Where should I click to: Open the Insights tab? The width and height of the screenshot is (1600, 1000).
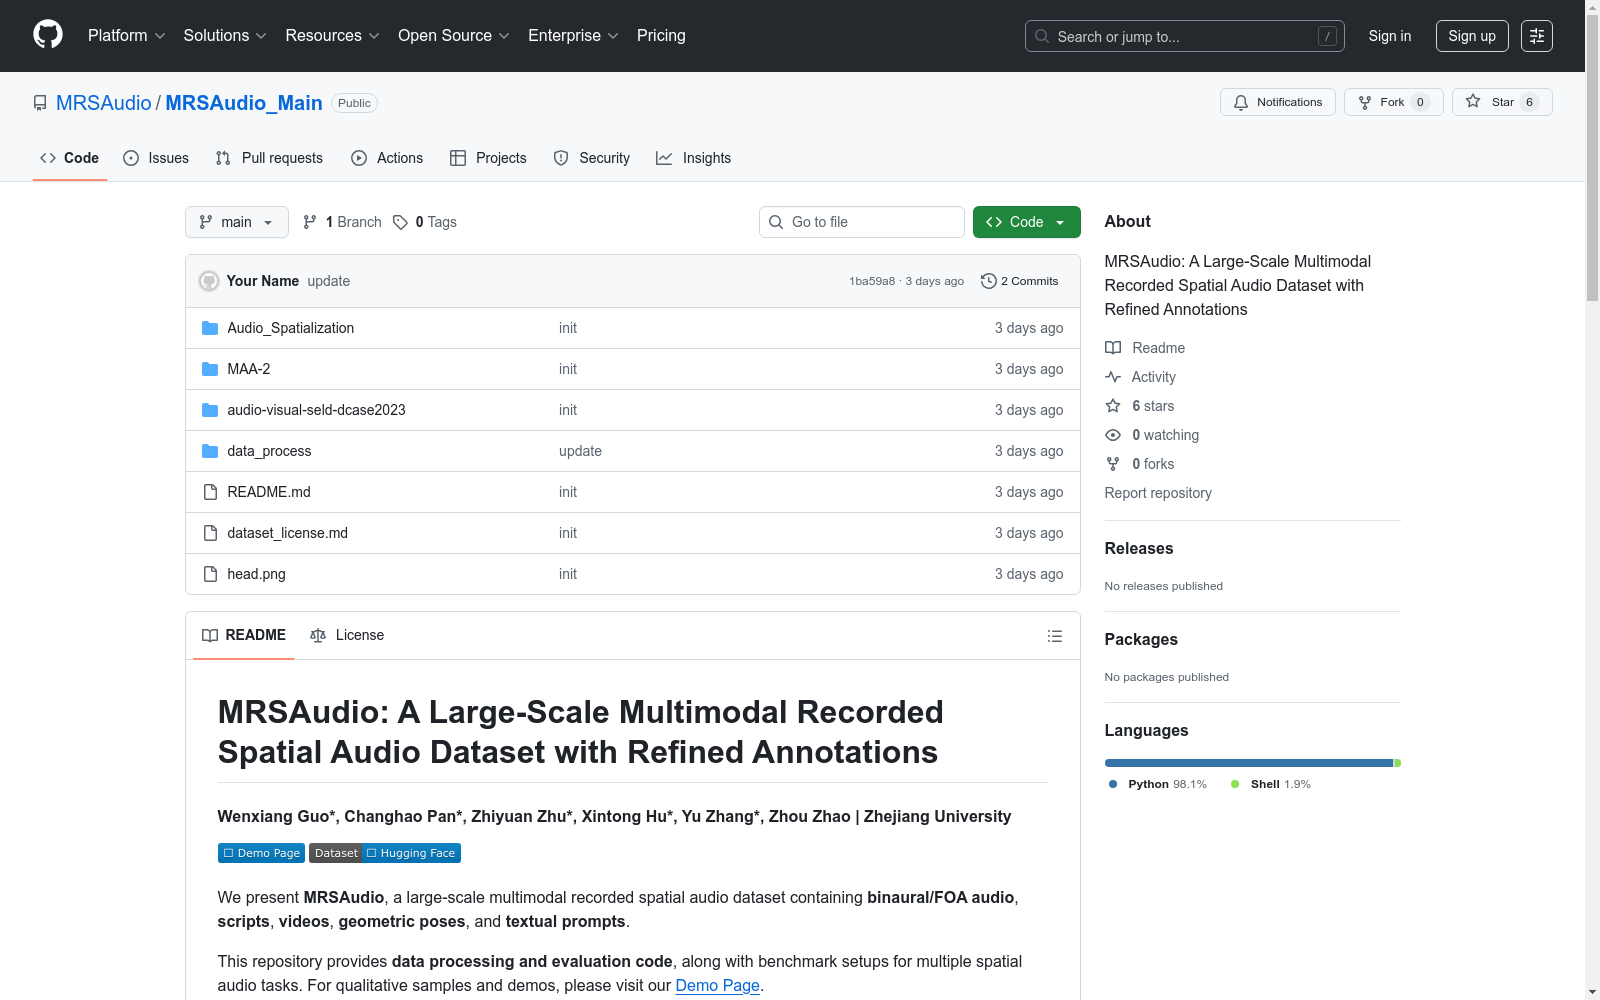click(x=693, y=158)
